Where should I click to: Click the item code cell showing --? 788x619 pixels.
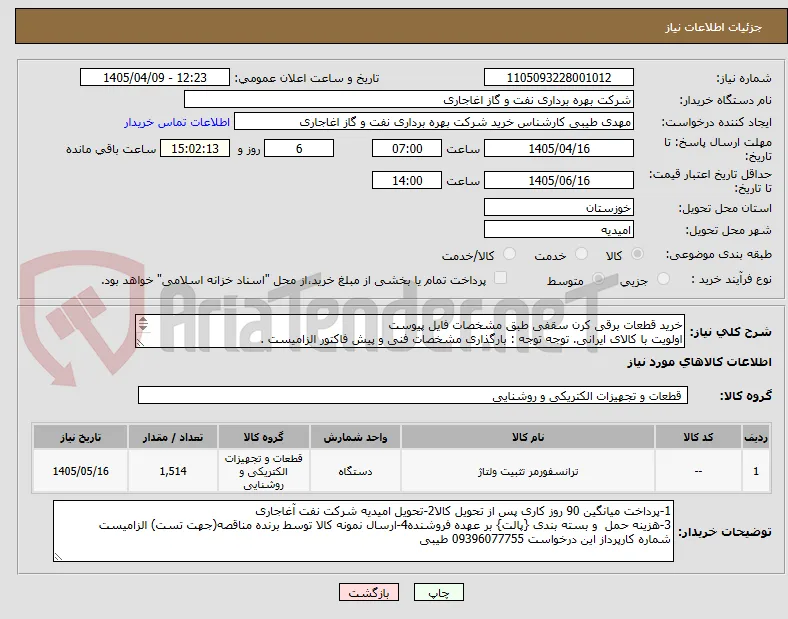point(698,471)
